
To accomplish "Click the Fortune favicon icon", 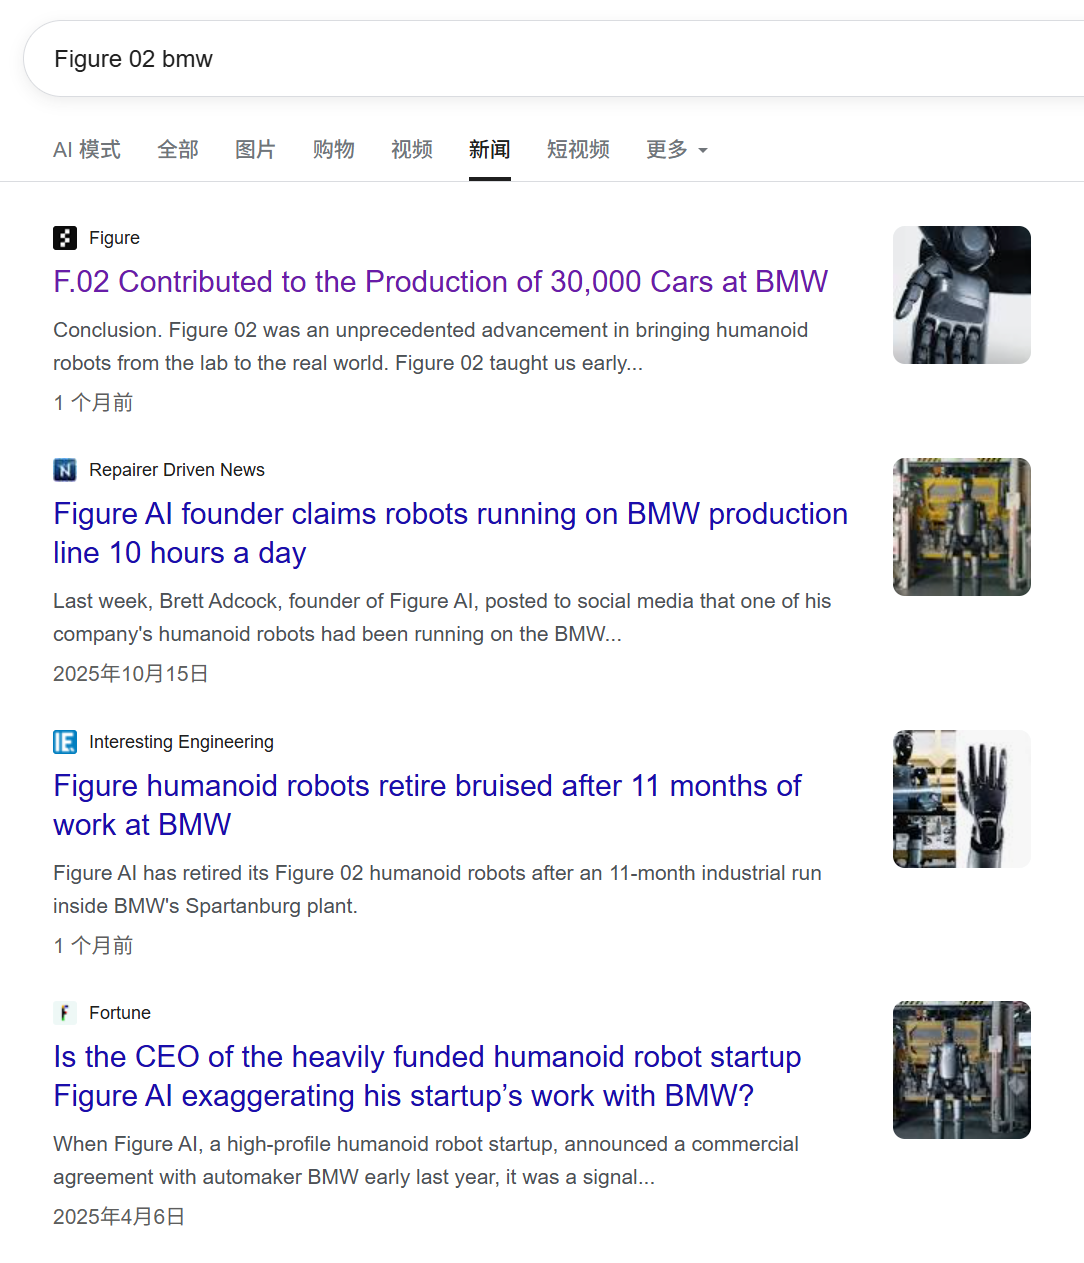I will tap(65, 1013).
